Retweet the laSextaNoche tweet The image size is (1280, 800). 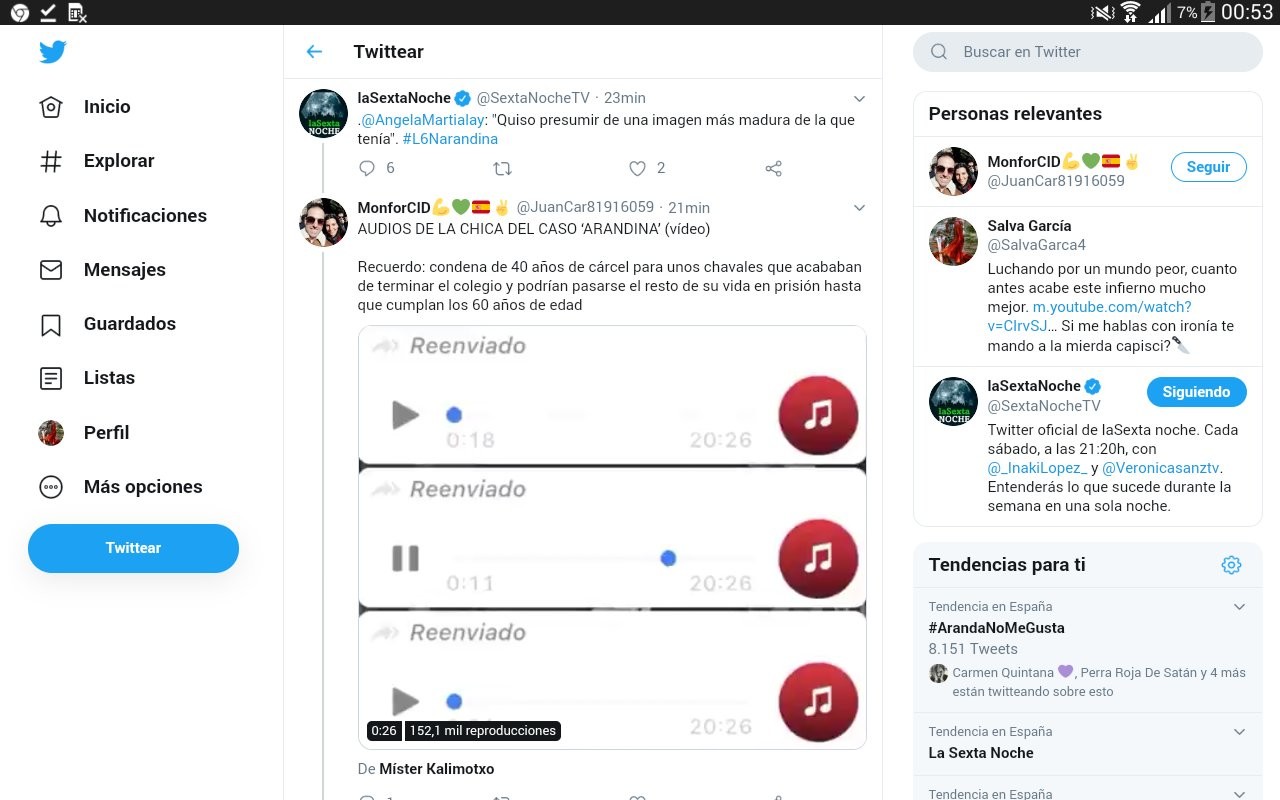coord(503,168)
